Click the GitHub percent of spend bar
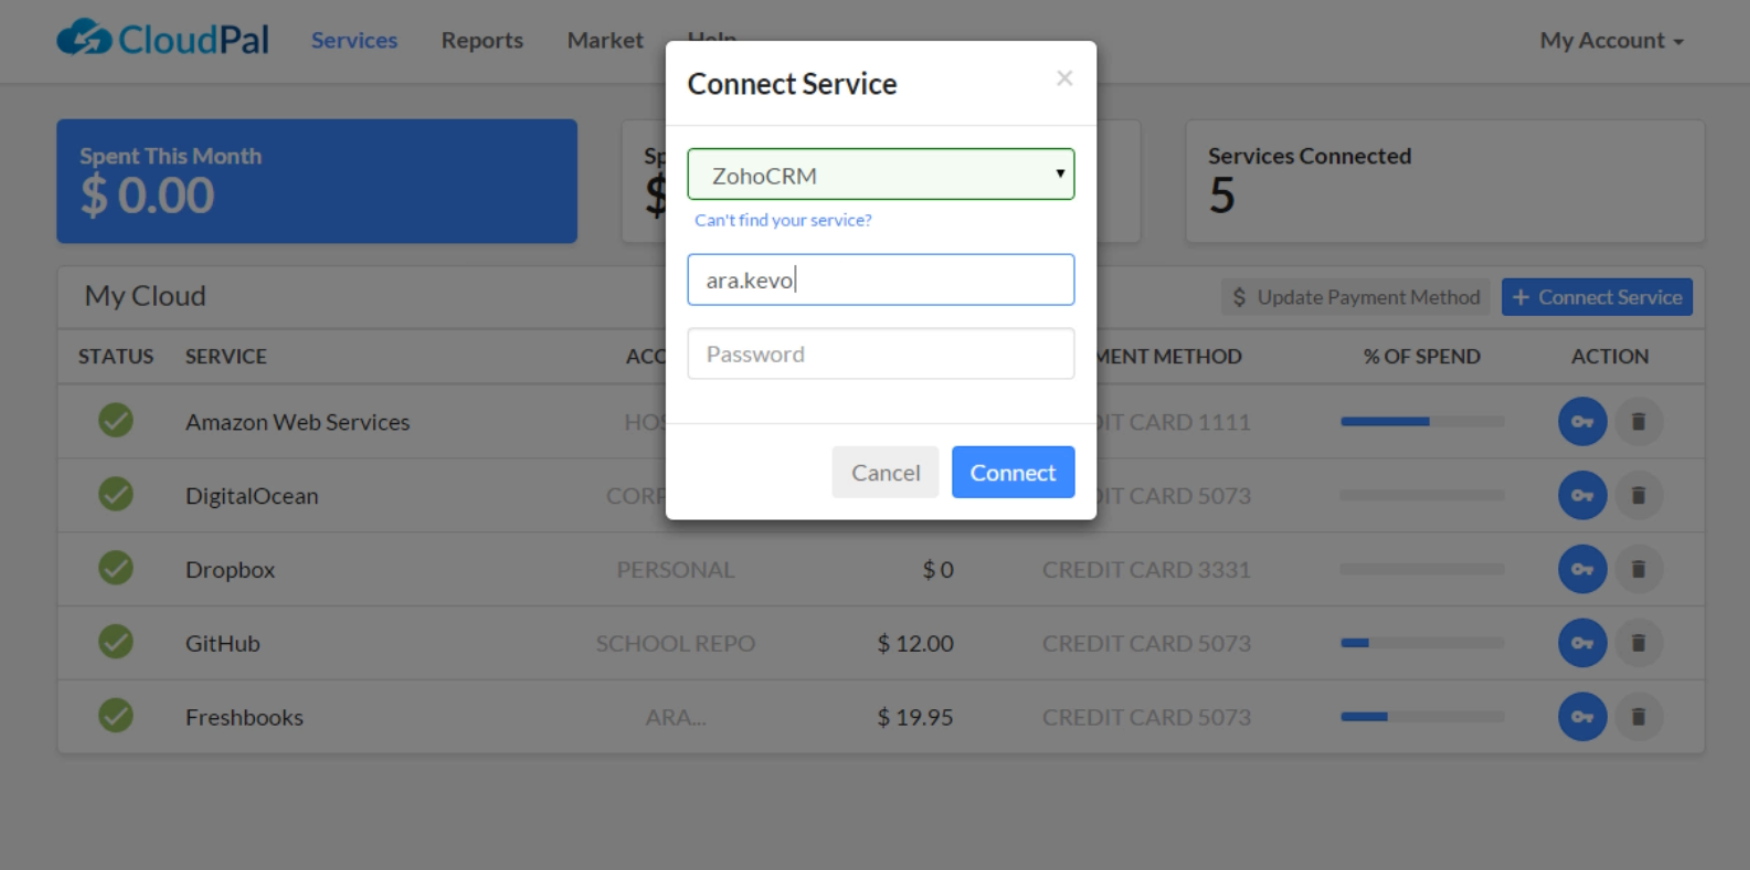This screenshot has width=1750, height=870. 1422,643
